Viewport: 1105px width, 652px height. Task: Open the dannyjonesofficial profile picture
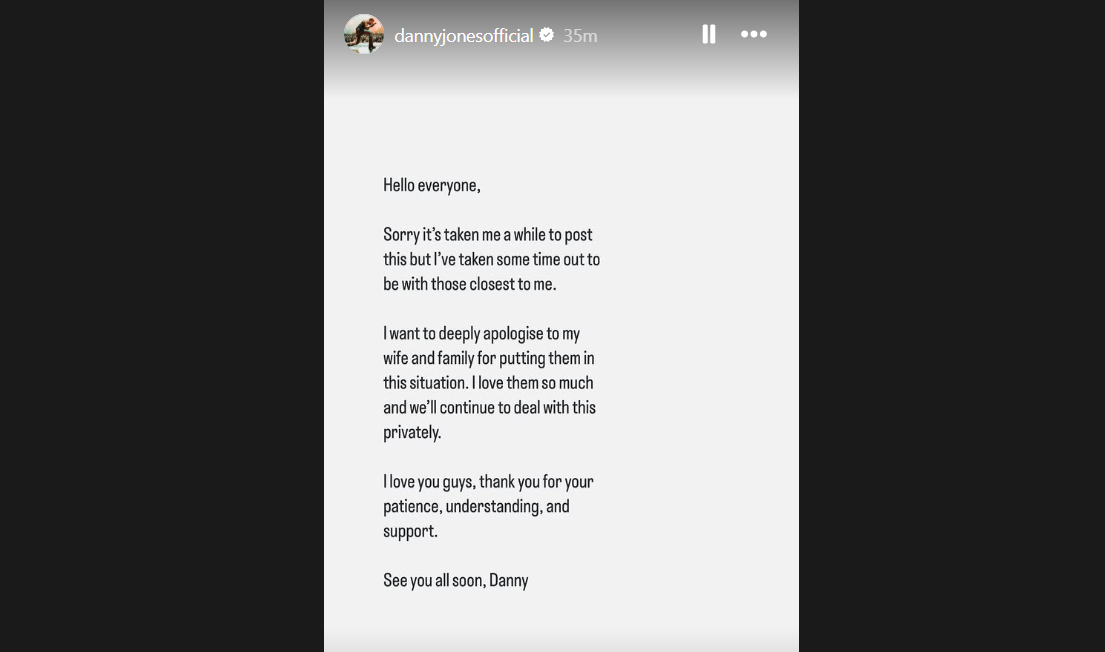[364, 35]
